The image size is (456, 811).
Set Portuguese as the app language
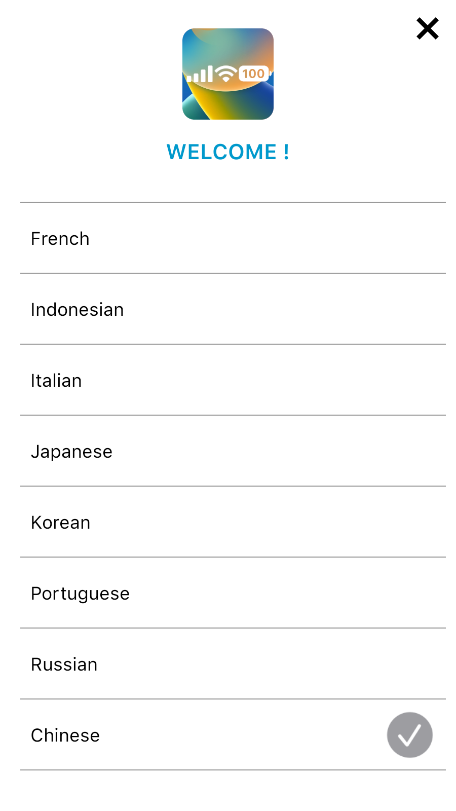point(233,593)
